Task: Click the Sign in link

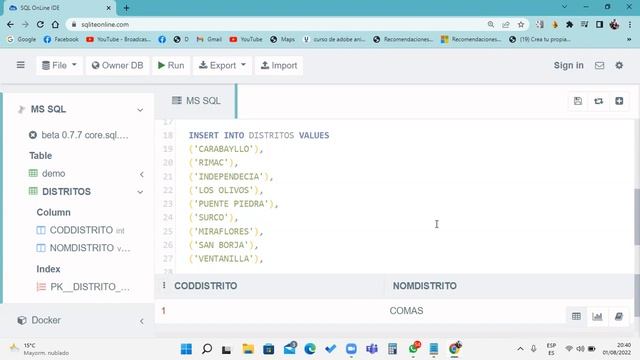Action: click(569, 65)
